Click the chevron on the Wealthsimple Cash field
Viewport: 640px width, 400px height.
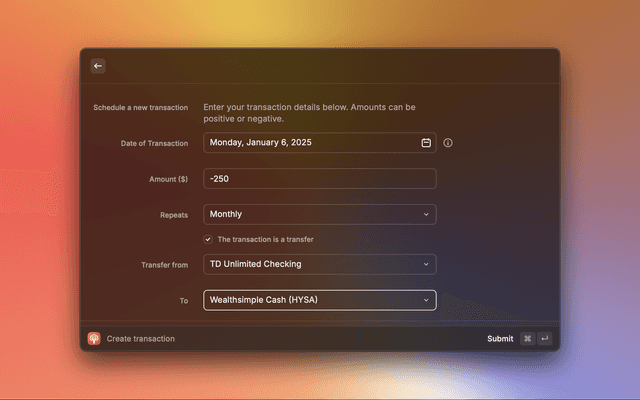[x=426, y=300]
